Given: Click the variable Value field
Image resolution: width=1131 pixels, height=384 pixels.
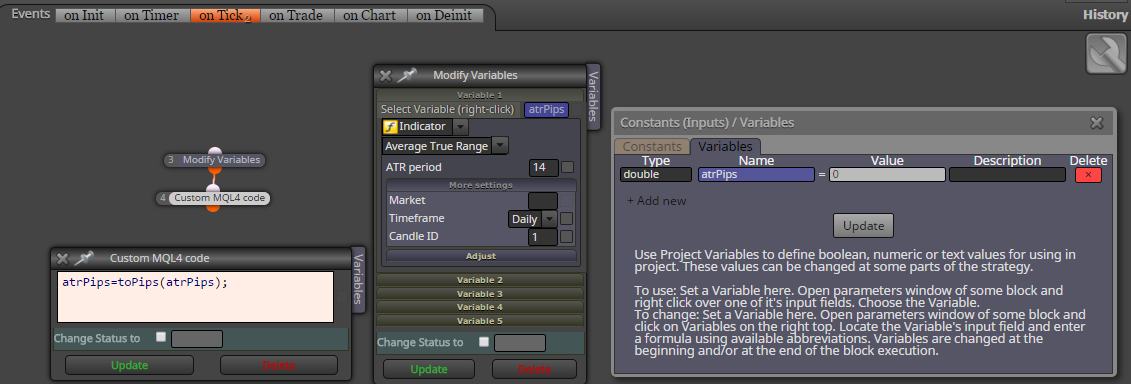Looking at the screenshot, I should coord(886,174).
